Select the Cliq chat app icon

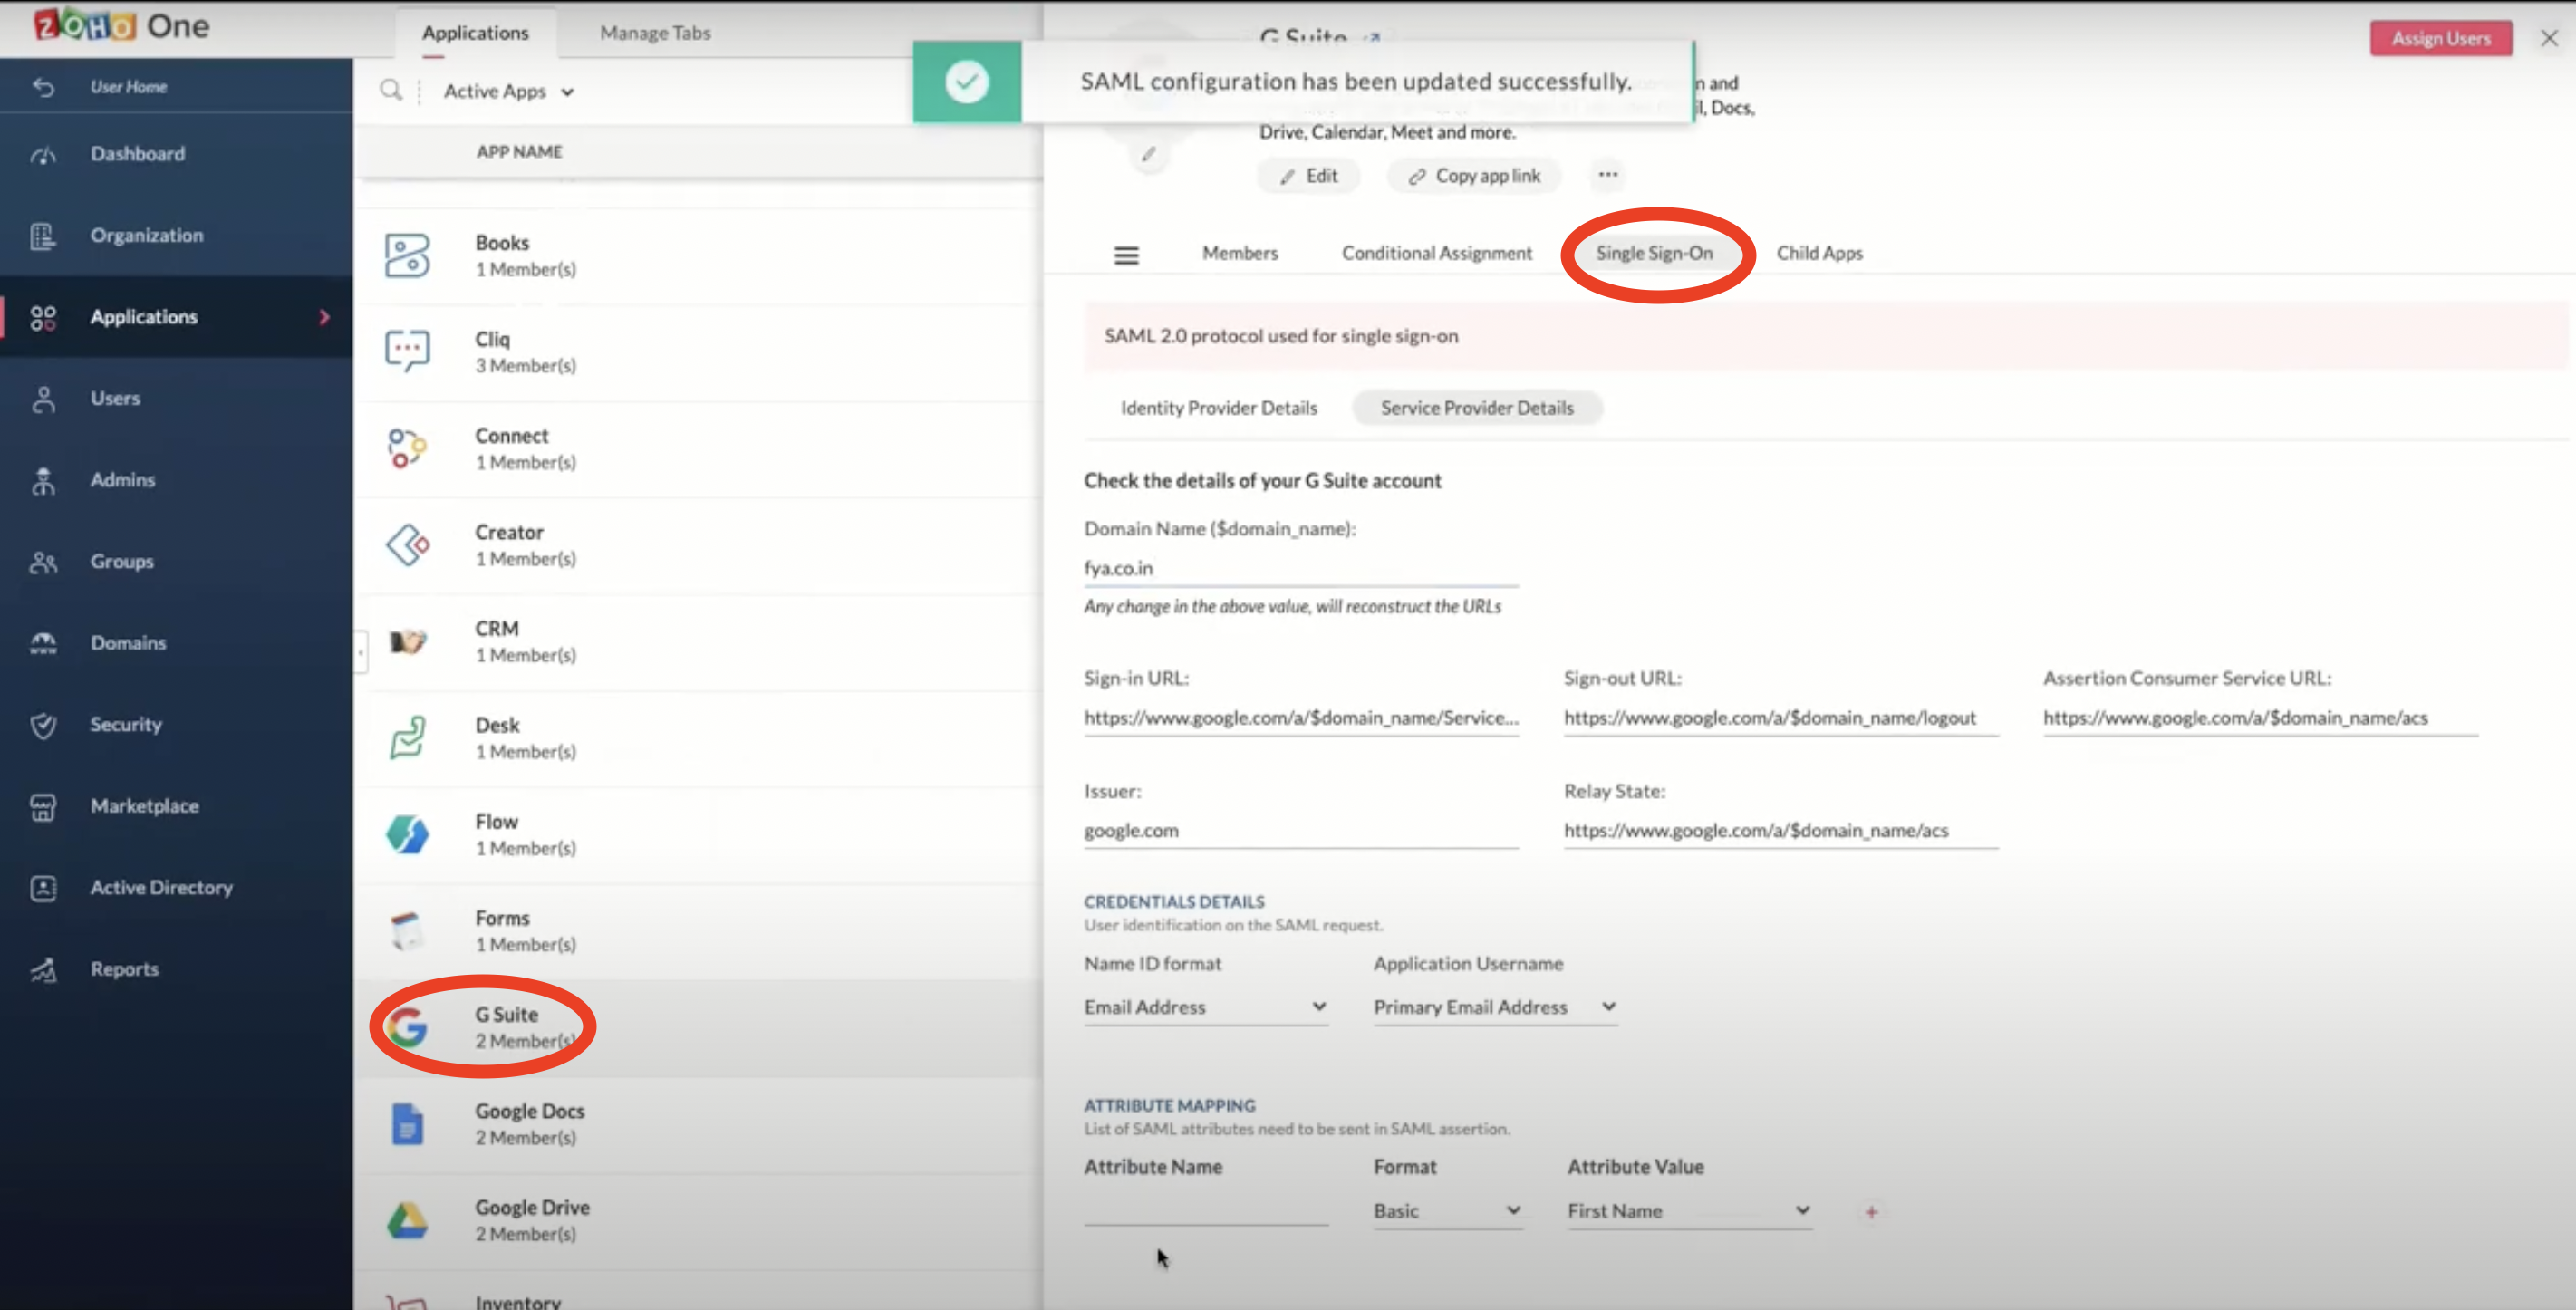coord(407,351)
